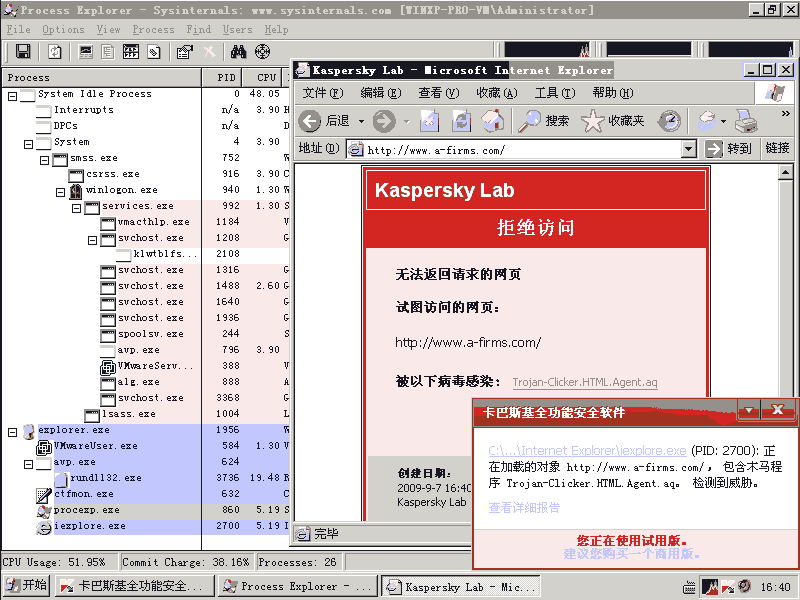The image size is (800, 600).
Task: Open the File menu in Process Explorer
Action: pos(18,30)
